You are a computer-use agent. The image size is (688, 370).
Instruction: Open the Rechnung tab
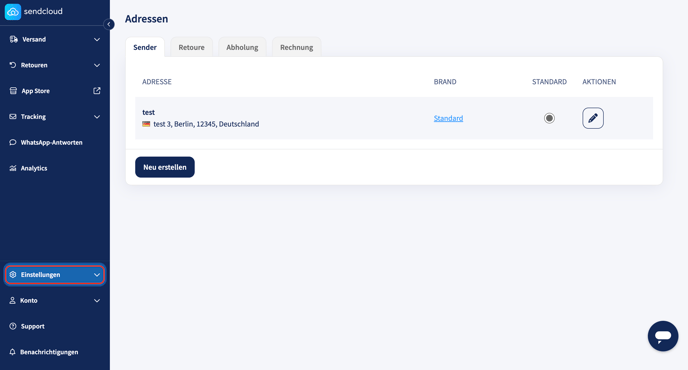click(x=297, y=47)
